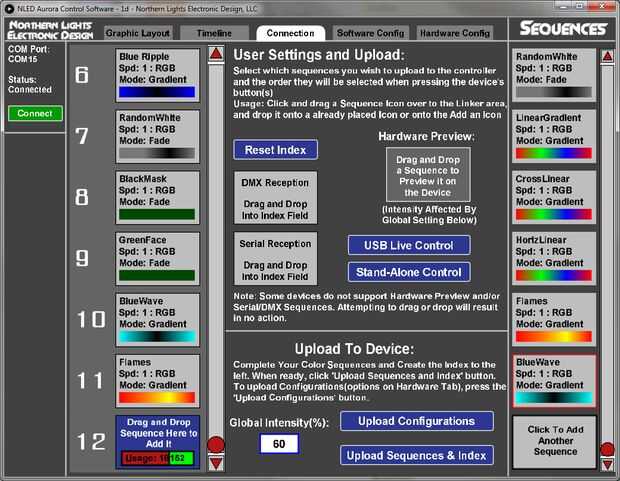Select the Connection tab
The height and width of the screenshot is (481, 620).
[291, 33]
